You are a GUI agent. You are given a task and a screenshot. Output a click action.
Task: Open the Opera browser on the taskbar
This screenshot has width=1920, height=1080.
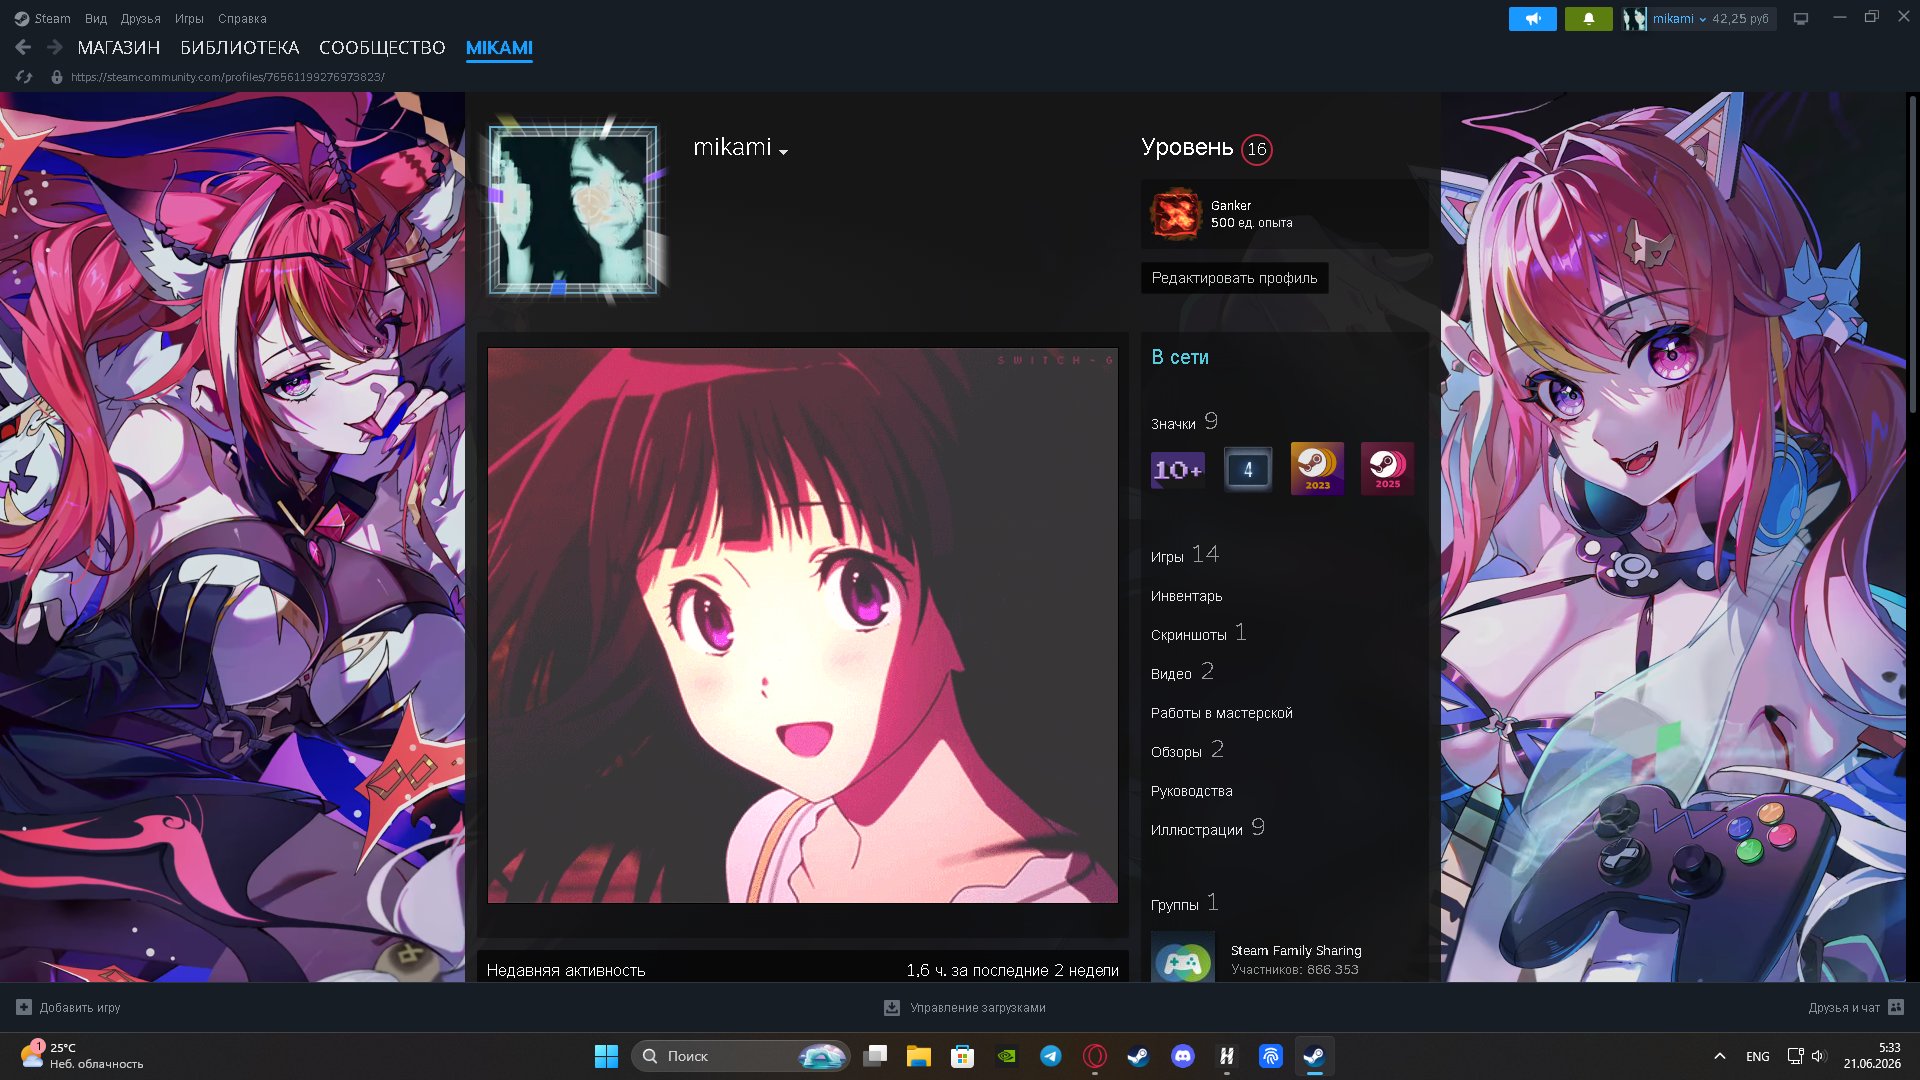(1095, 1056)
